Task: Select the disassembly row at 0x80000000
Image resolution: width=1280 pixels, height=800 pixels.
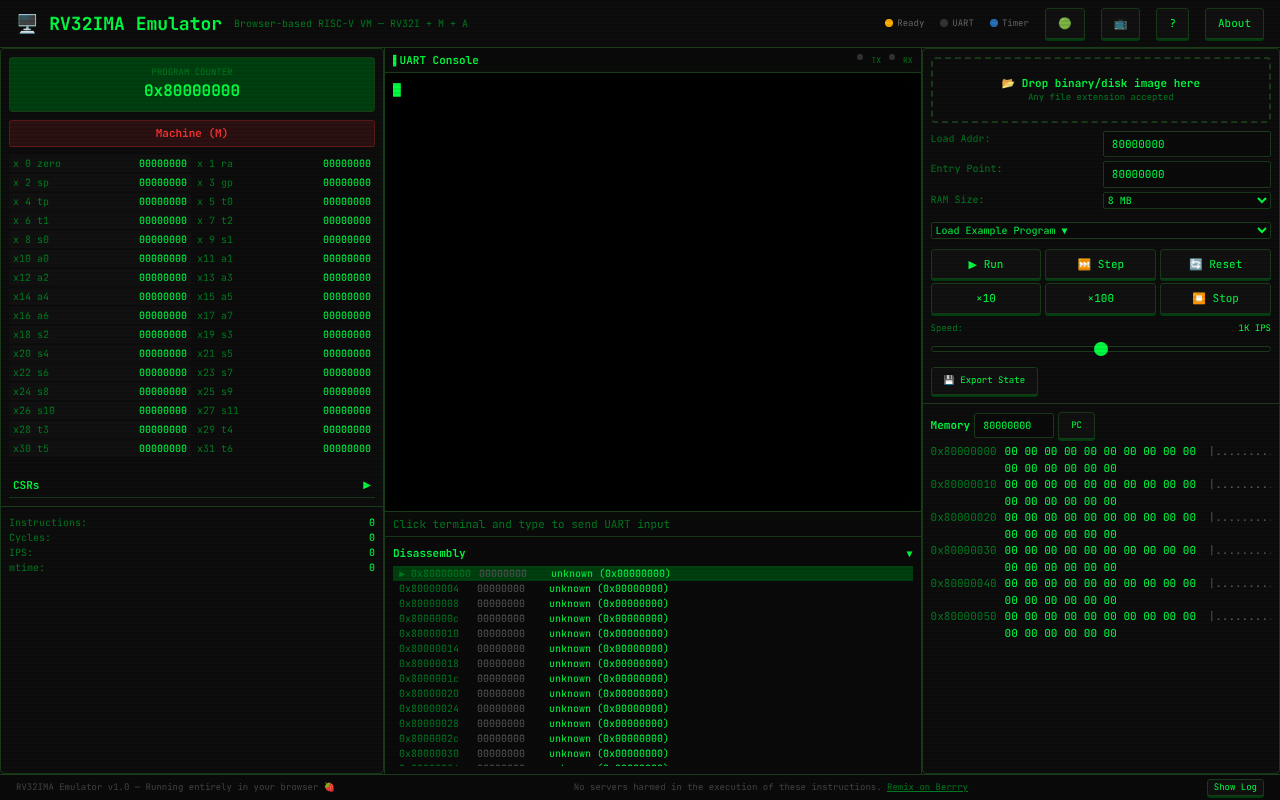Action: tap(653, 574)
